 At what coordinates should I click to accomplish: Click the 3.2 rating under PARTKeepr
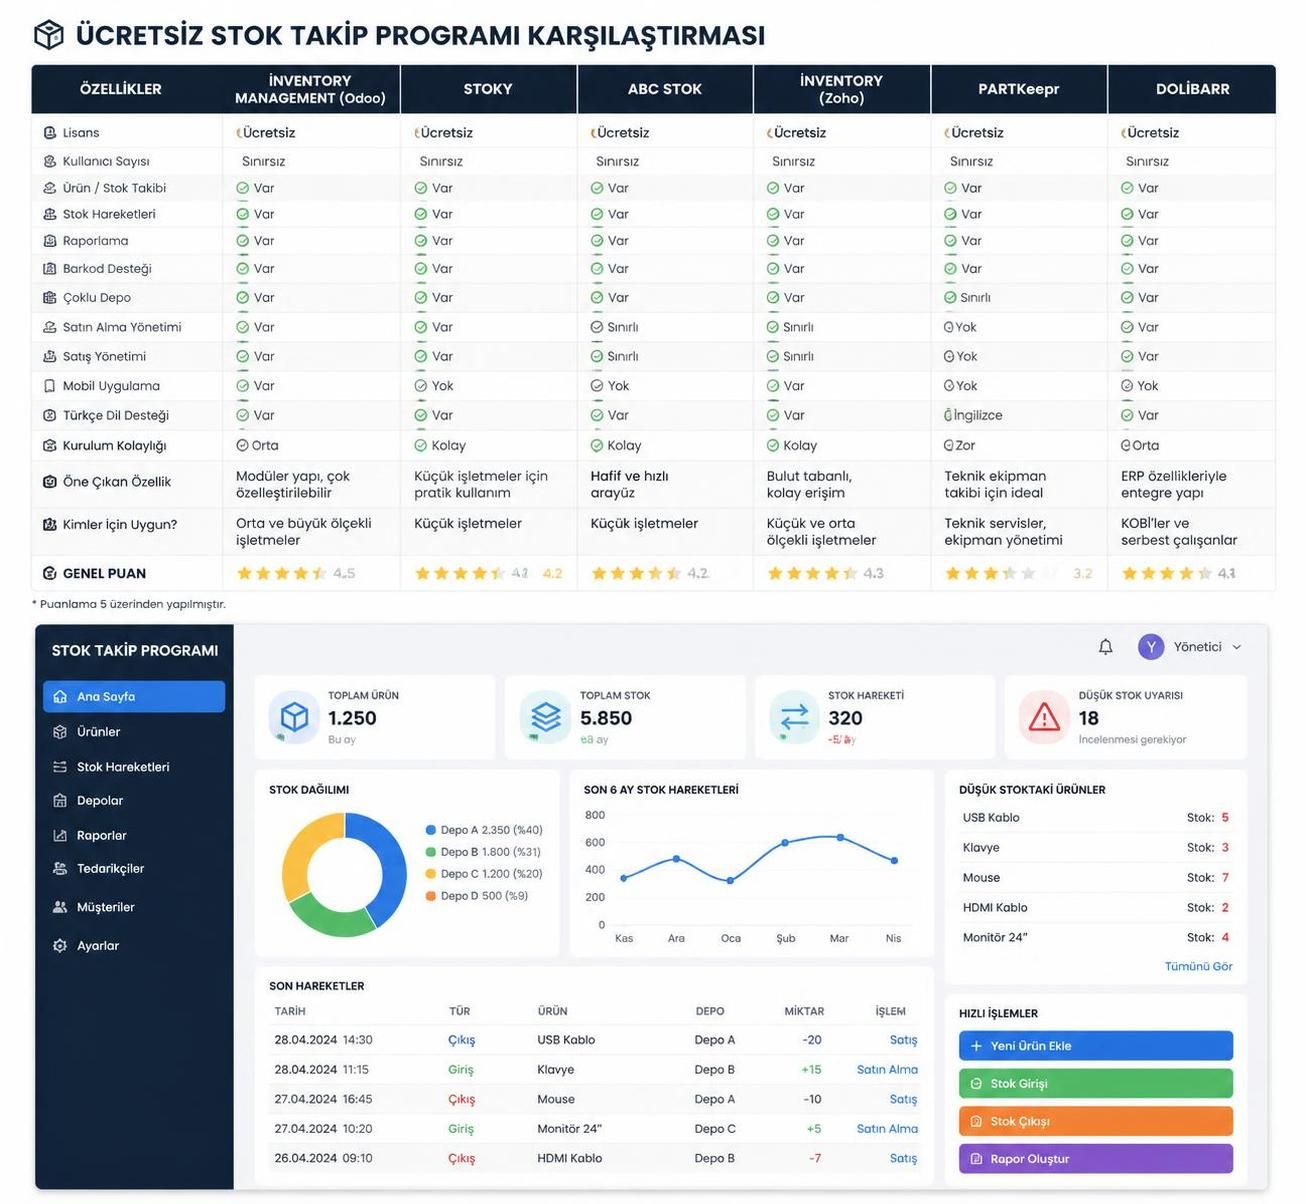click(x=1083, y=574)
